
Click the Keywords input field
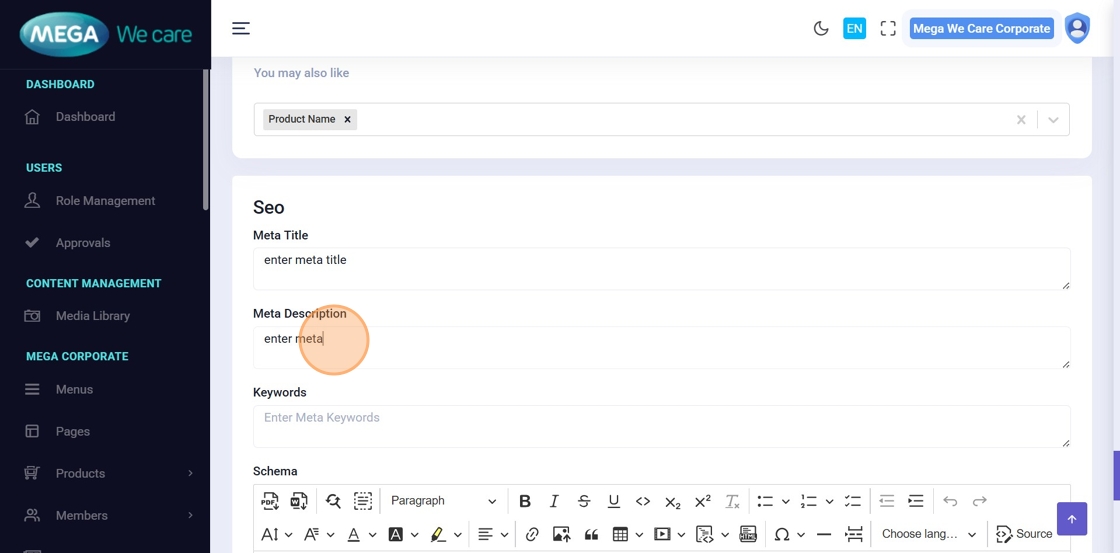pos(661,426)
